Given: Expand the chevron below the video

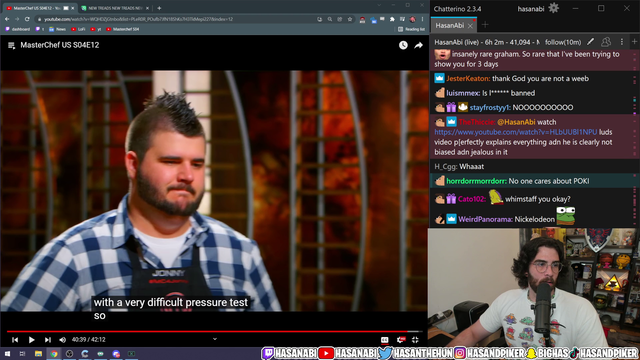Looking at the screenshot, I should pyautogui.click(x=215, y=339).
